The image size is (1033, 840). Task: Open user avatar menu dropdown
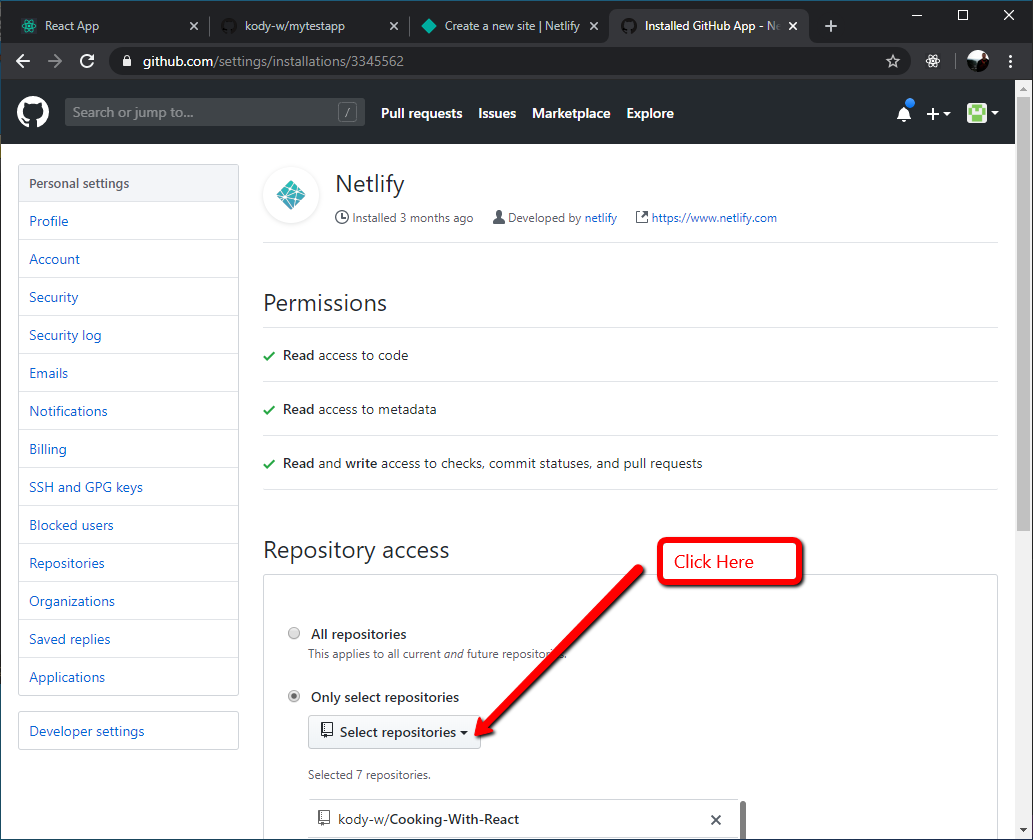[983, 113]
